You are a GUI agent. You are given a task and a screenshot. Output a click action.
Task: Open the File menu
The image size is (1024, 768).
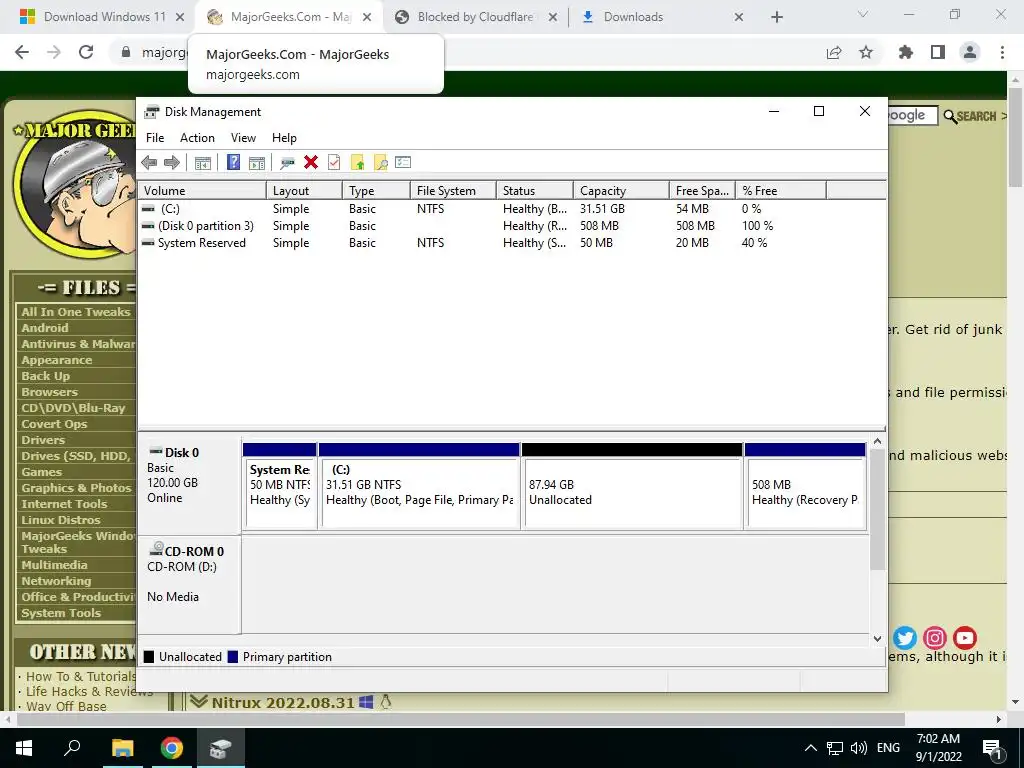(155, 138)
